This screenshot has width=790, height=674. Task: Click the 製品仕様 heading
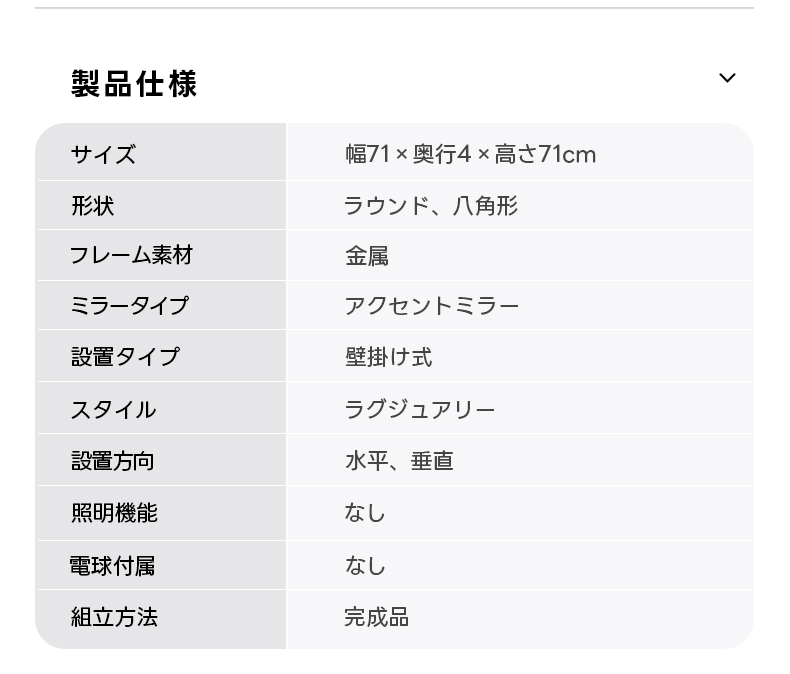coord(134,83)
